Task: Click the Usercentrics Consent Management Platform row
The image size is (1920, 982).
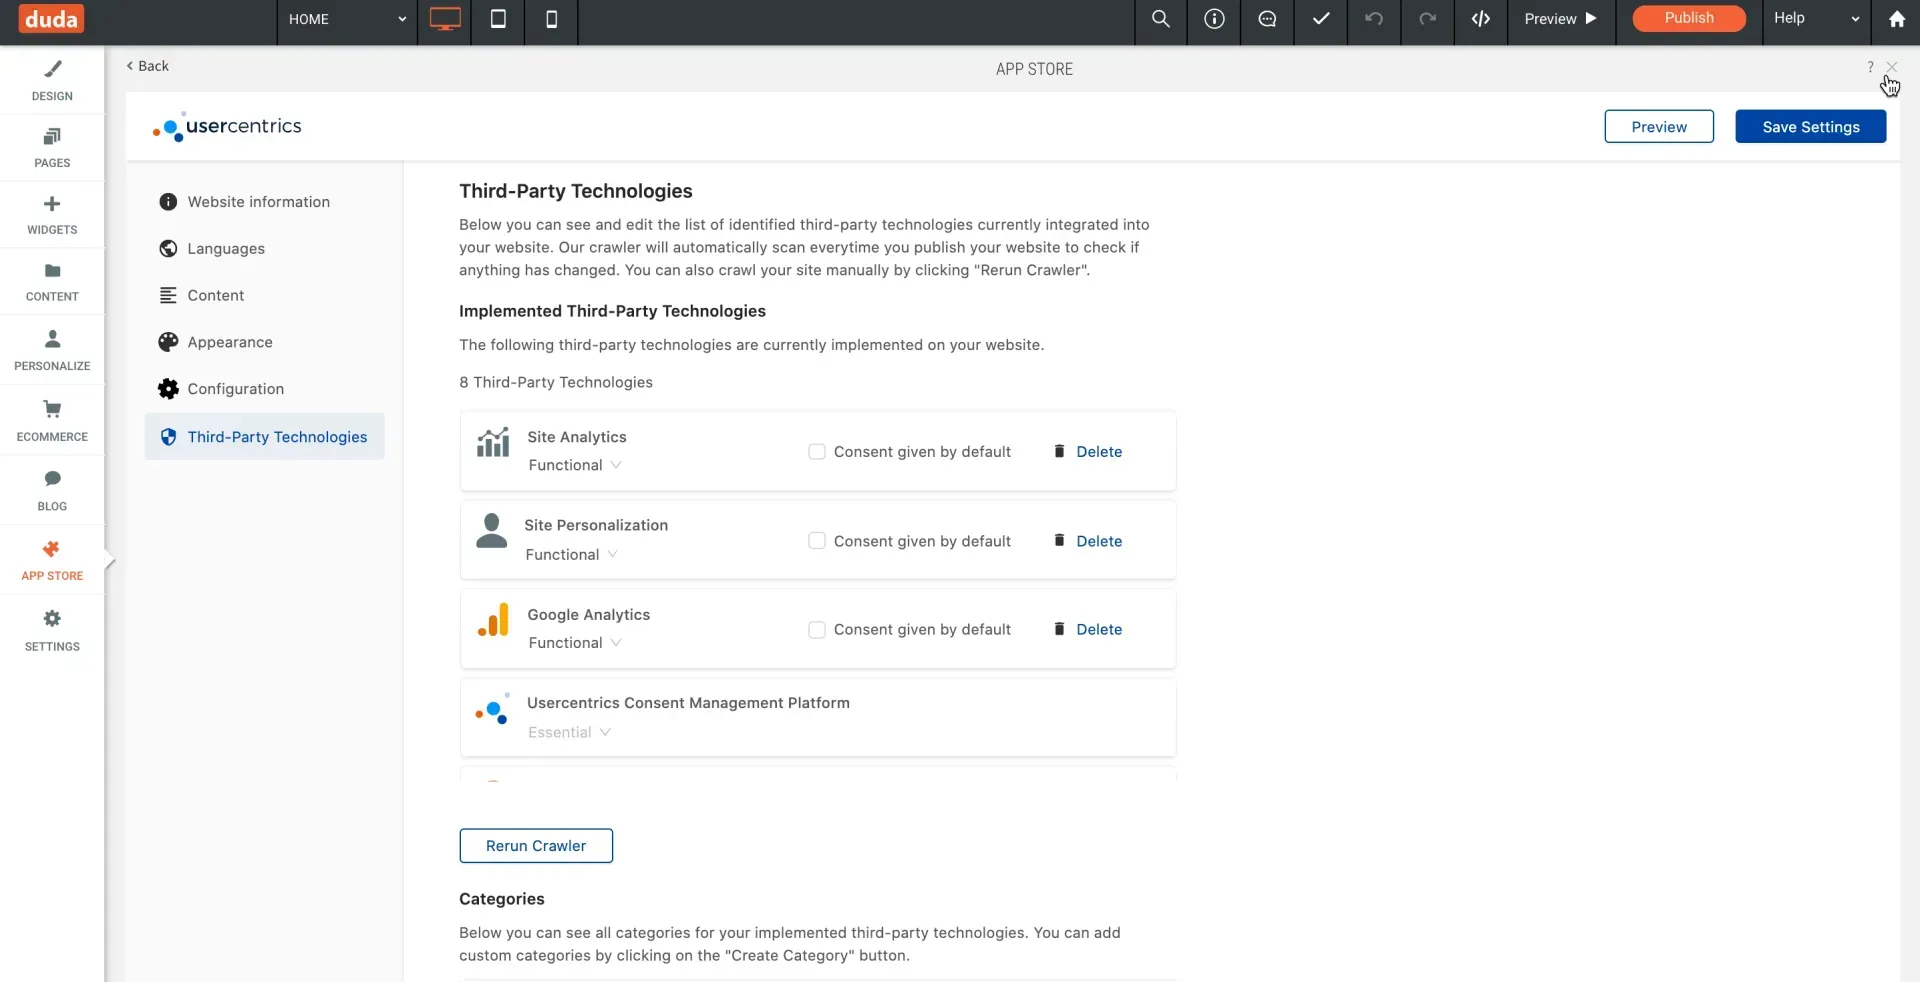Action: (818, 718)
